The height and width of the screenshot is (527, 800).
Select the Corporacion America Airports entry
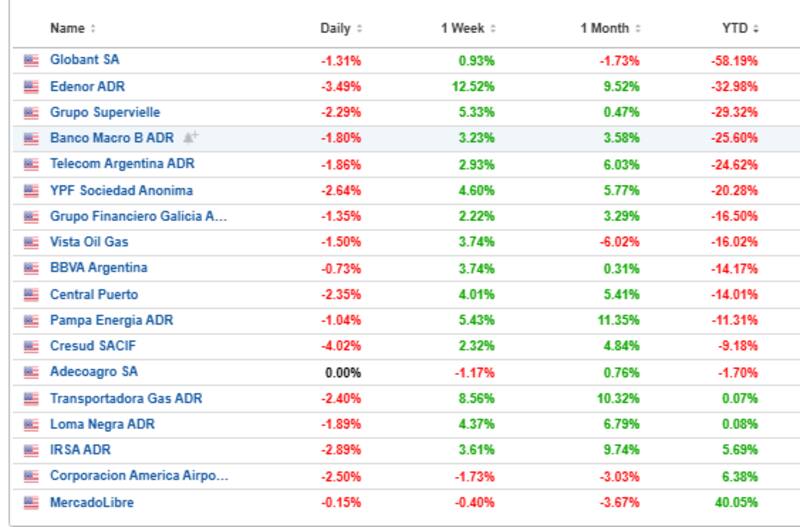139,476
